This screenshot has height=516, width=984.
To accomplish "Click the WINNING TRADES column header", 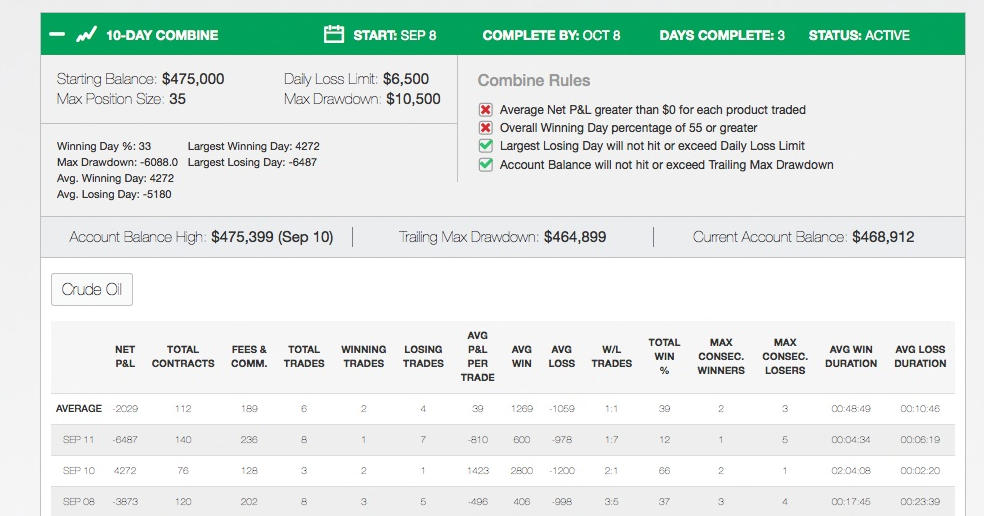I will [363, 356].
